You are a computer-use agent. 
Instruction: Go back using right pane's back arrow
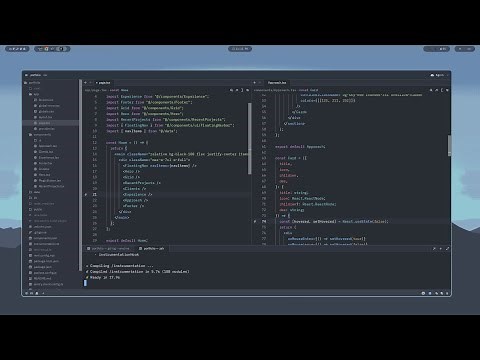click(255, 83)
